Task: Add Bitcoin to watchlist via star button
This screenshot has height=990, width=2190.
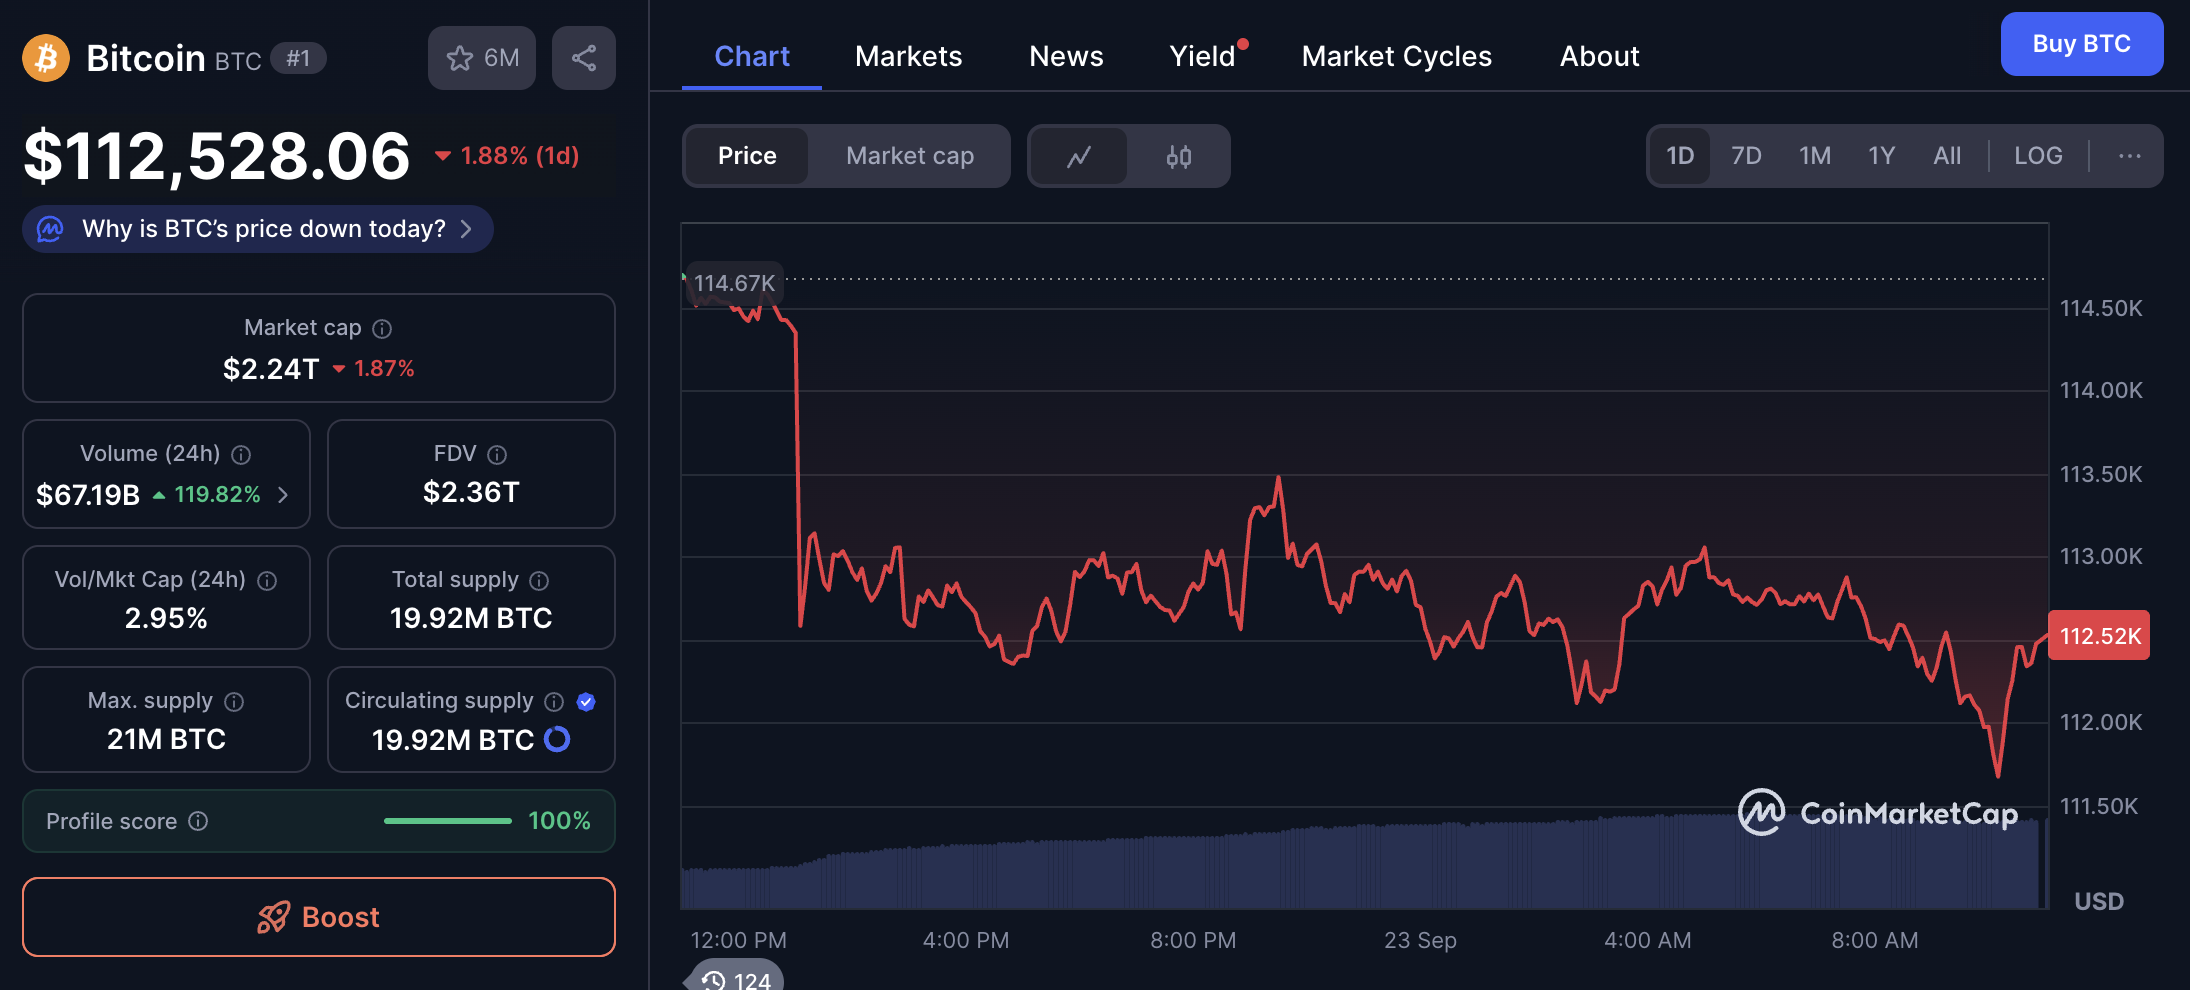Action: 481,58
